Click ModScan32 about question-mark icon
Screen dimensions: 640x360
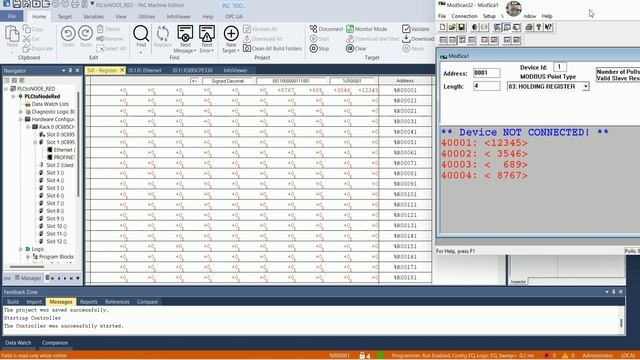pyautogui.click(x=538, y=27)
